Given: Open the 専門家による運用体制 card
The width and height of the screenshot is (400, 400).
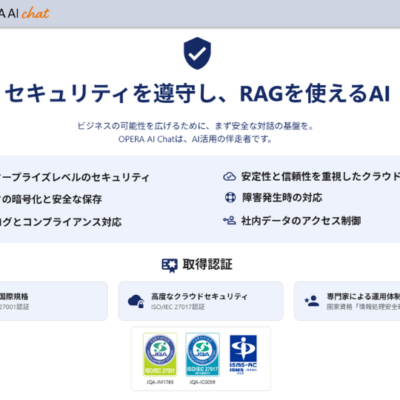Looking at the screenshot, I should tap(347, 301).
